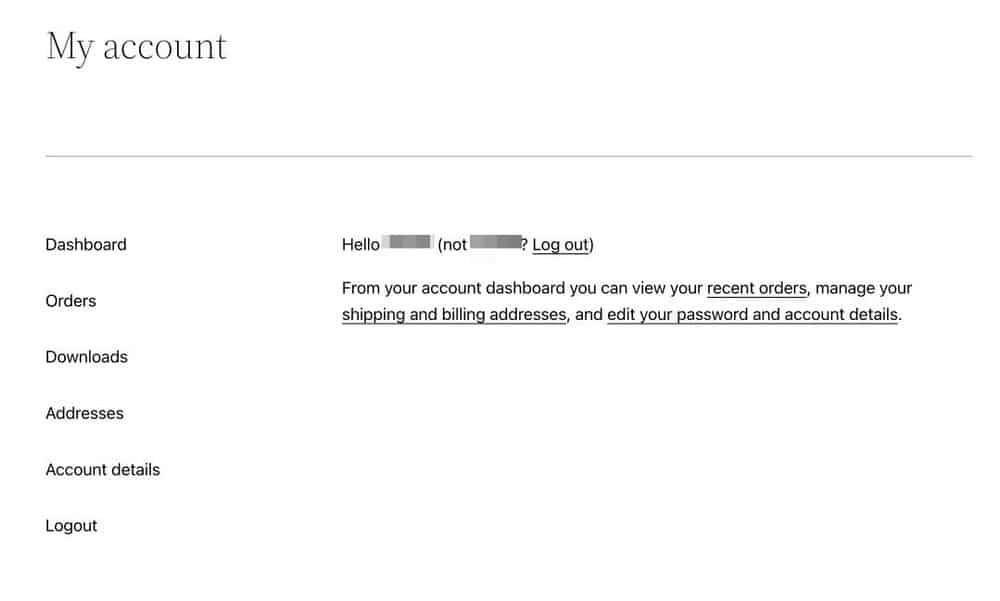Viewport: 1000px width, 601px height.
Task: Follow the 'recent orders' link
Action: tap(757, 288)
